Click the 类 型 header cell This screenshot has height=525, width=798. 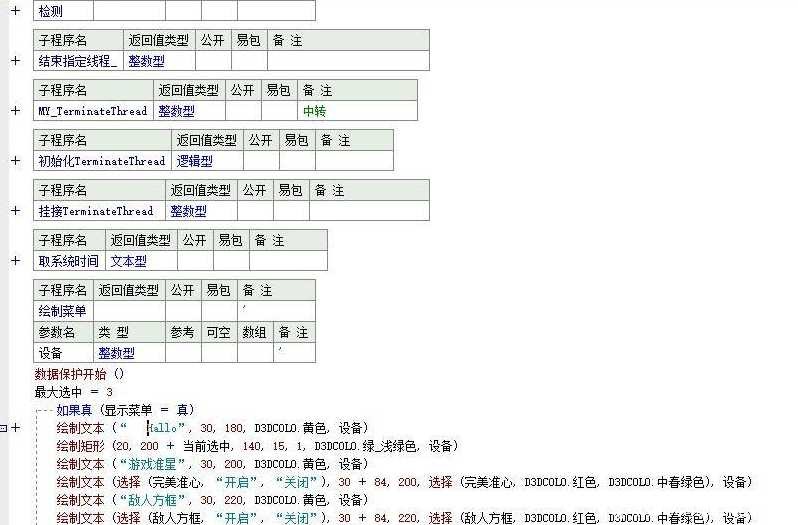129,332
